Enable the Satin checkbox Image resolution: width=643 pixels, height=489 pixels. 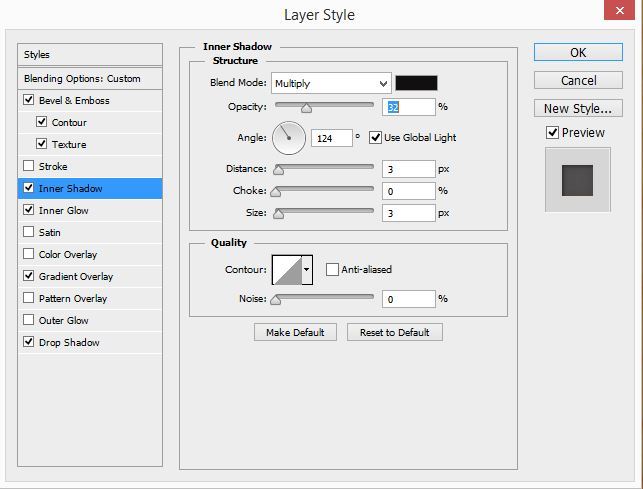point(28,232)
